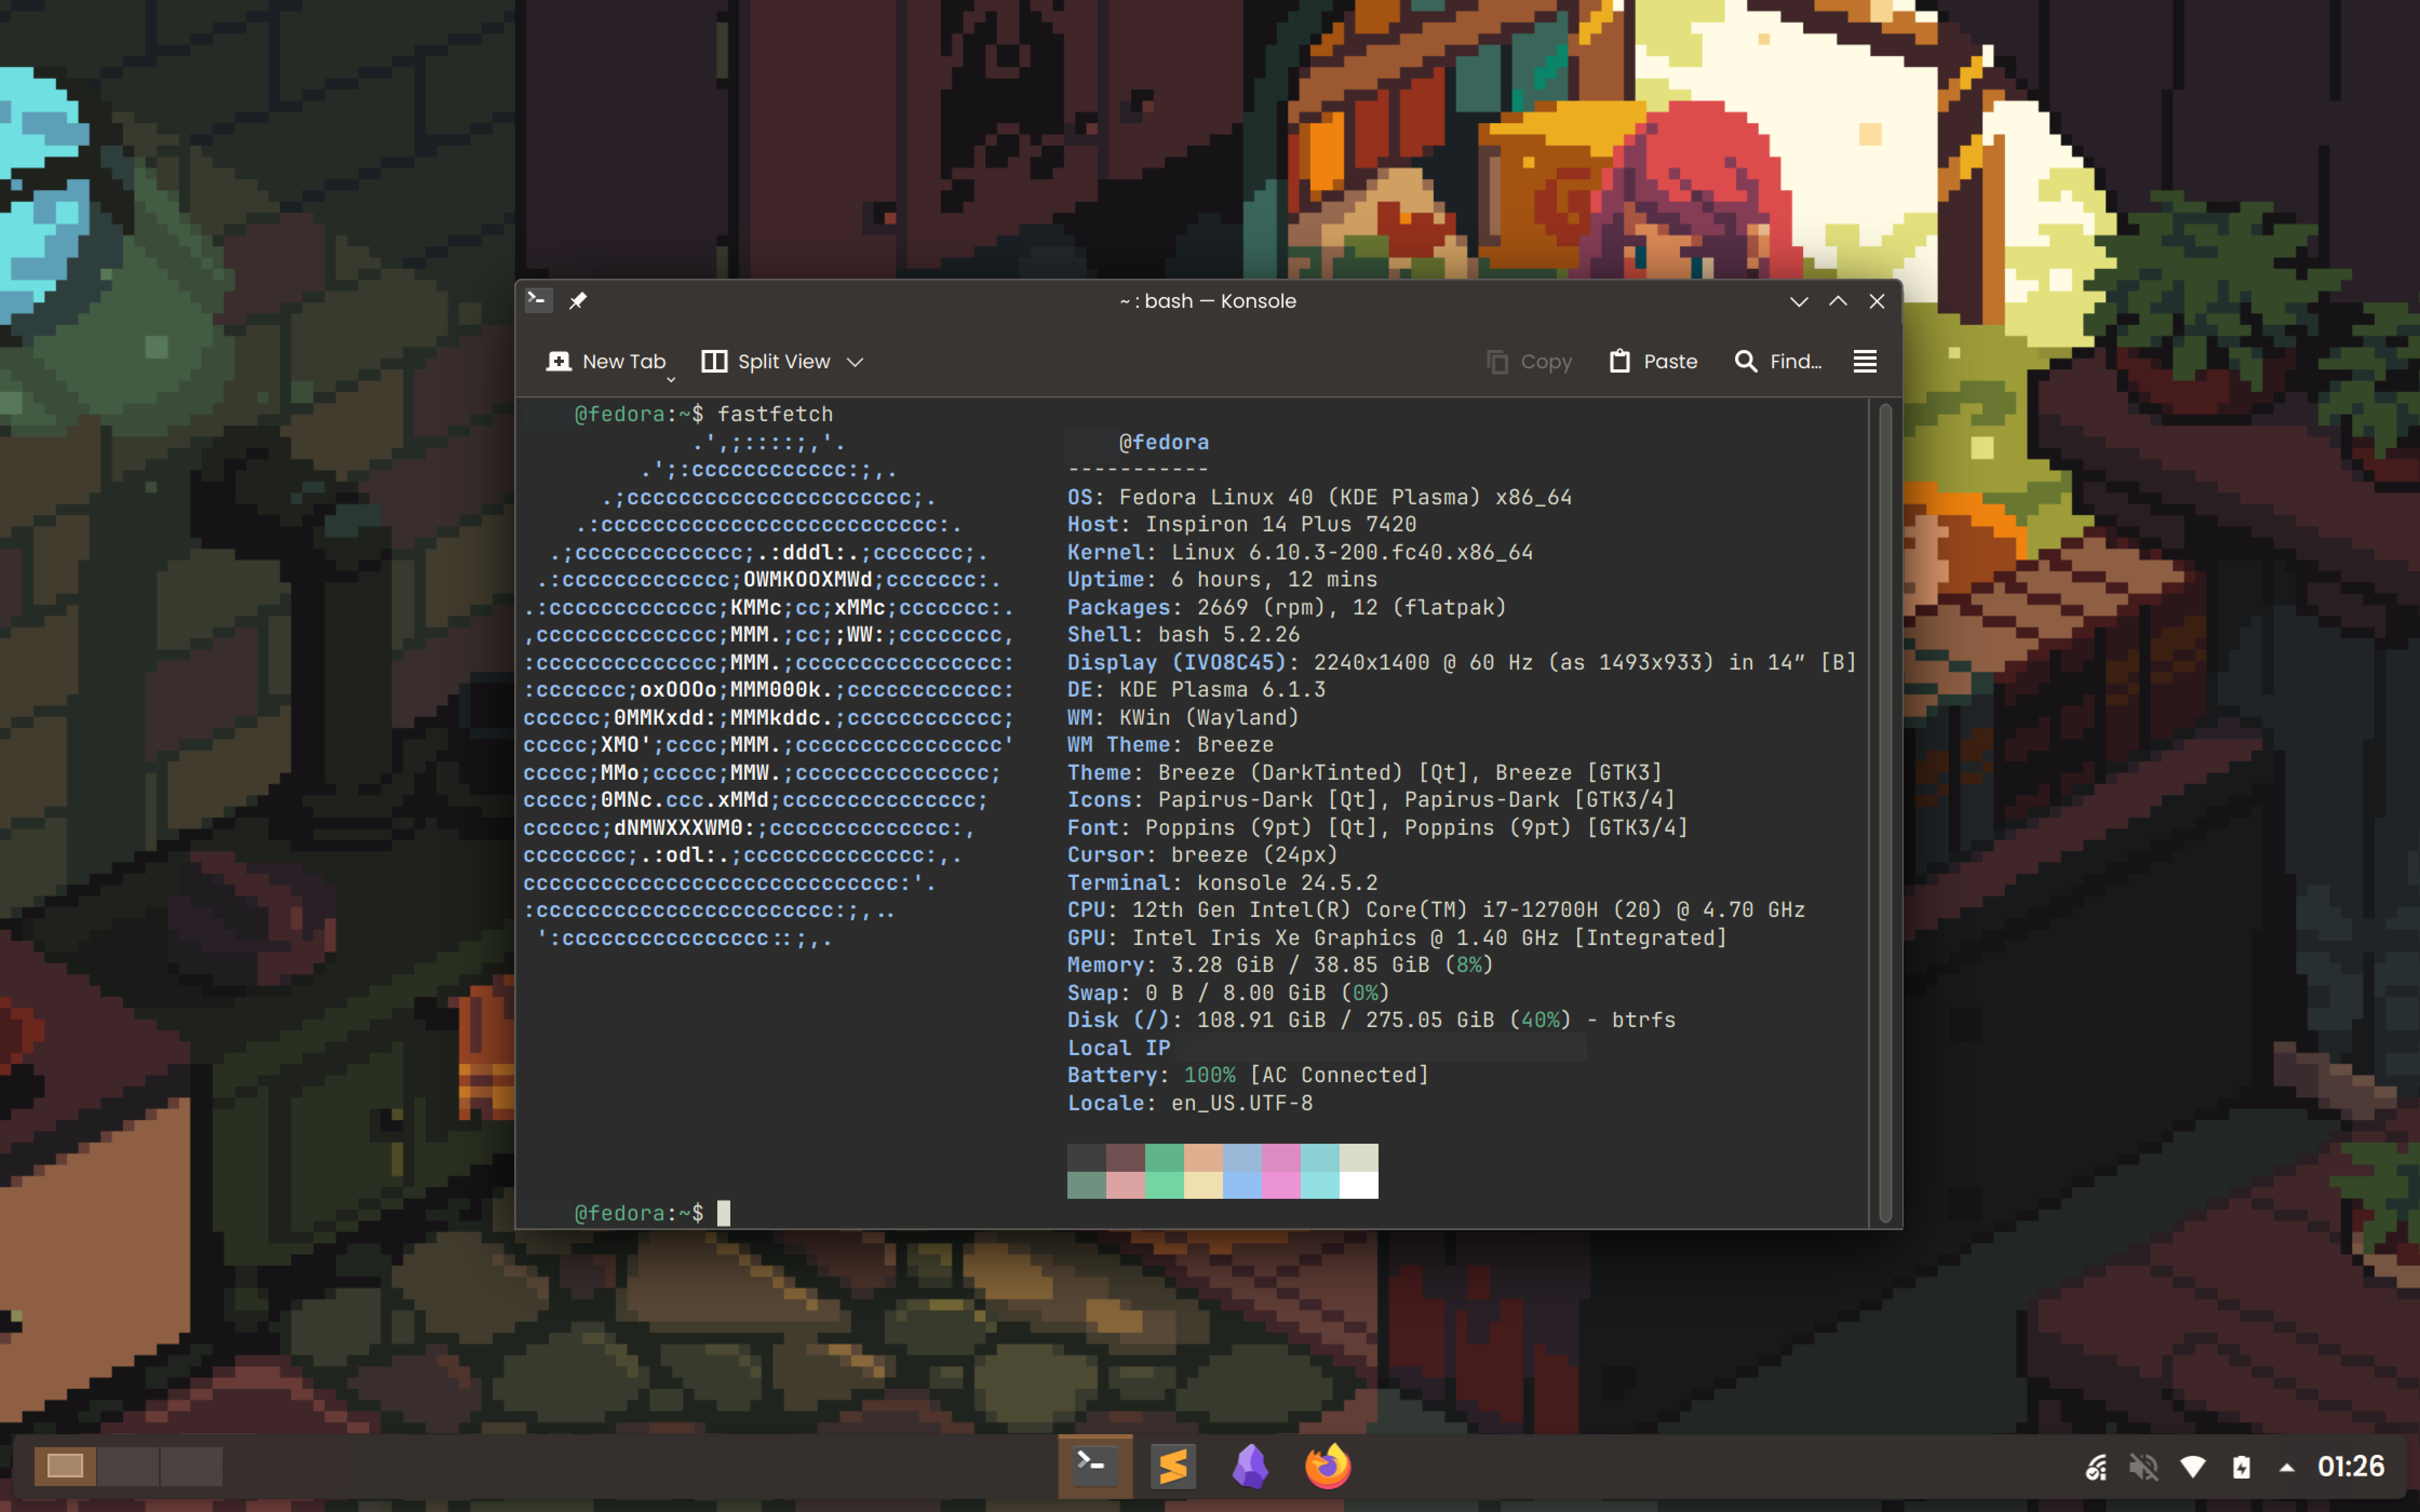
Task: Click the typed 'fastfetch' command text
Action: (775, 414)
